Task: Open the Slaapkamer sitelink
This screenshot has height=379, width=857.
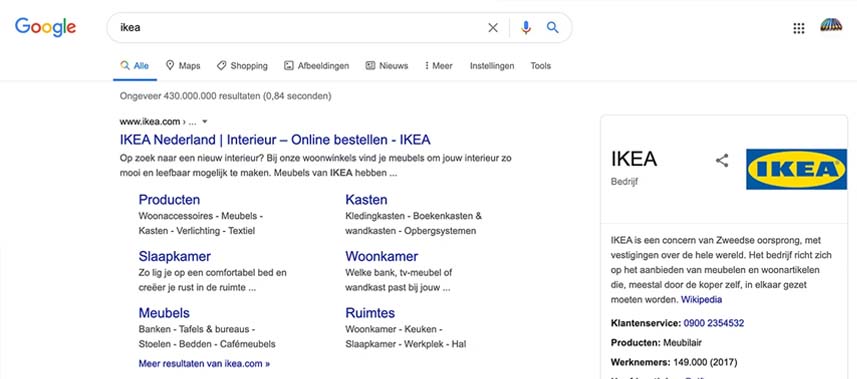Action: click(x=174, y=256)
